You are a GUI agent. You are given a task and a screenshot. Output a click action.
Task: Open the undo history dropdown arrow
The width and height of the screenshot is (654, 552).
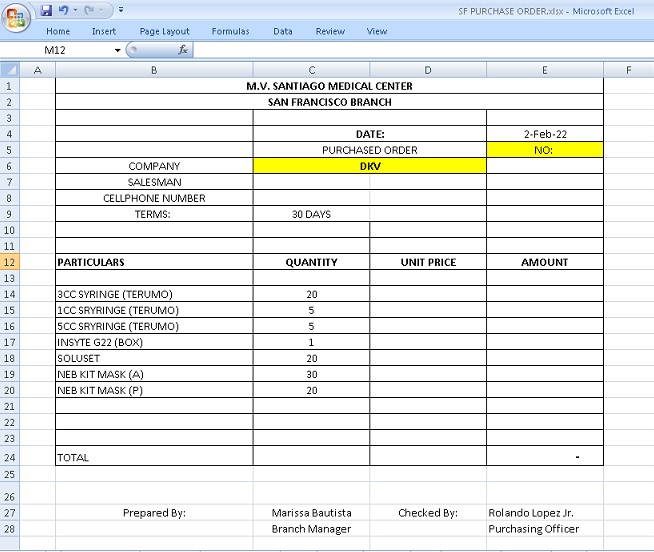[75, 10]
